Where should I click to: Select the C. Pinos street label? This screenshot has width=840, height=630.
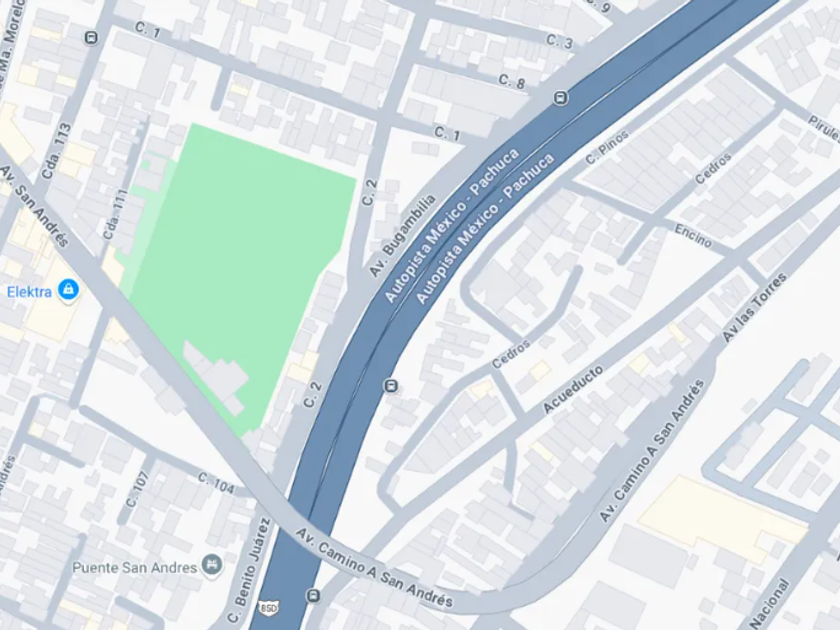coord(606,147)
